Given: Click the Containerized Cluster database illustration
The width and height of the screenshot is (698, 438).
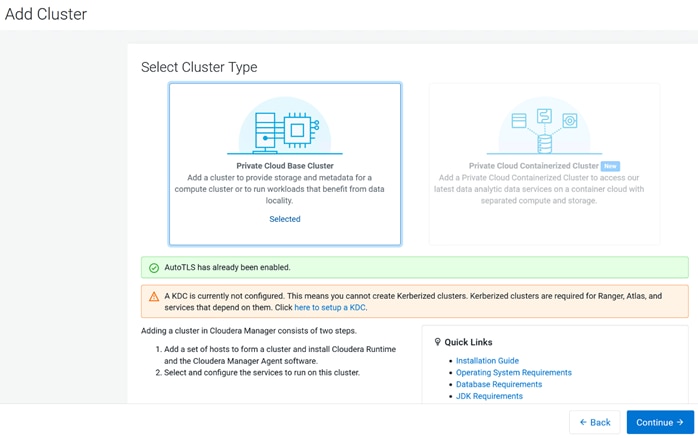Looking at the screenshot, I should (x=544, y=126).
